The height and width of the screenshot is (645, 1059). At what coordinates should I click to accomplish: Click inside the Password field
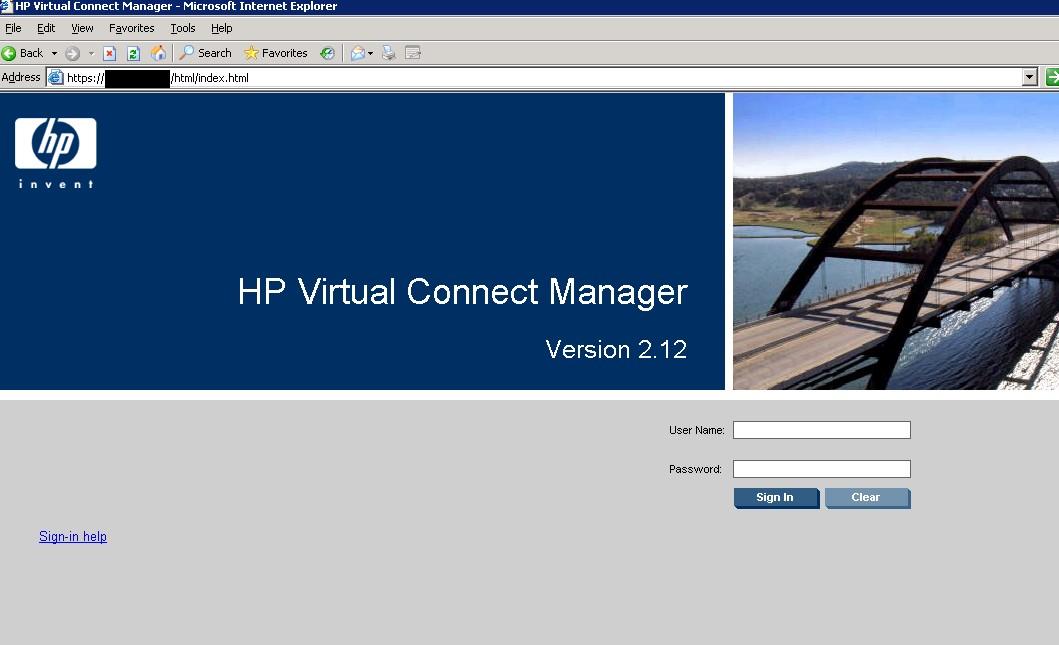(x=820, y=468)
